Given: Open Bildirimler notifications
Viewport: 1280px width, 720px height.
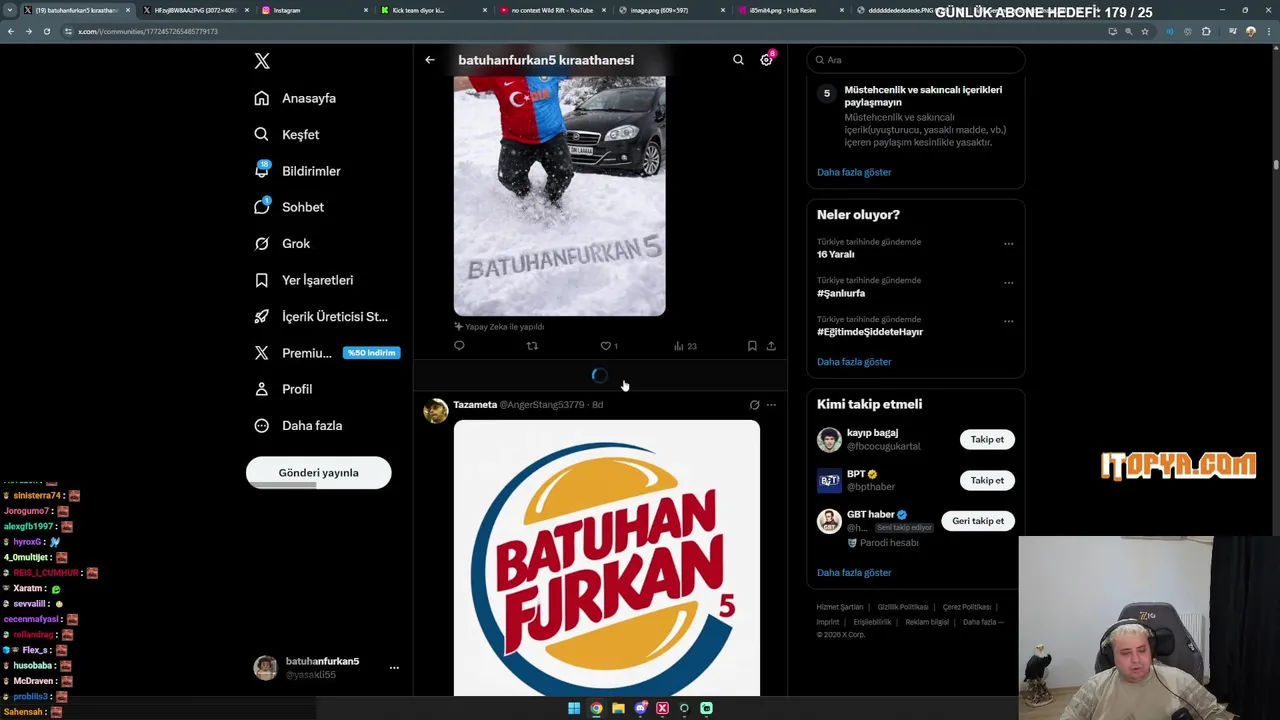Looking at the screenshot, I should (297, 171).
